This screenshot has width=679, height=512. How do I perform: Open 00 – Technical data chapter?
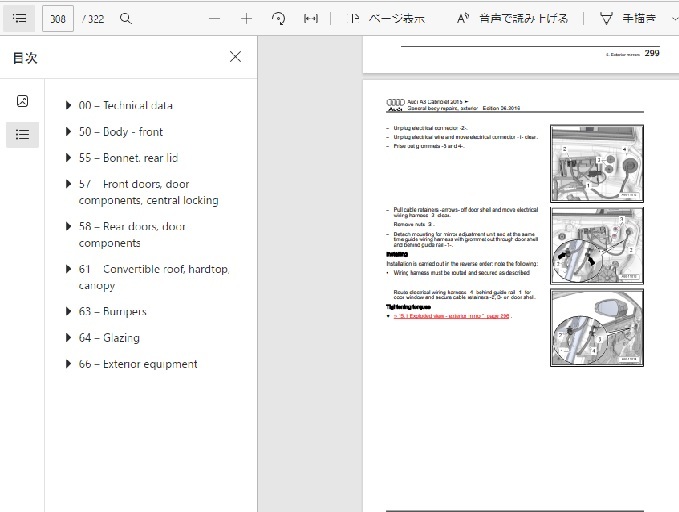126,105
